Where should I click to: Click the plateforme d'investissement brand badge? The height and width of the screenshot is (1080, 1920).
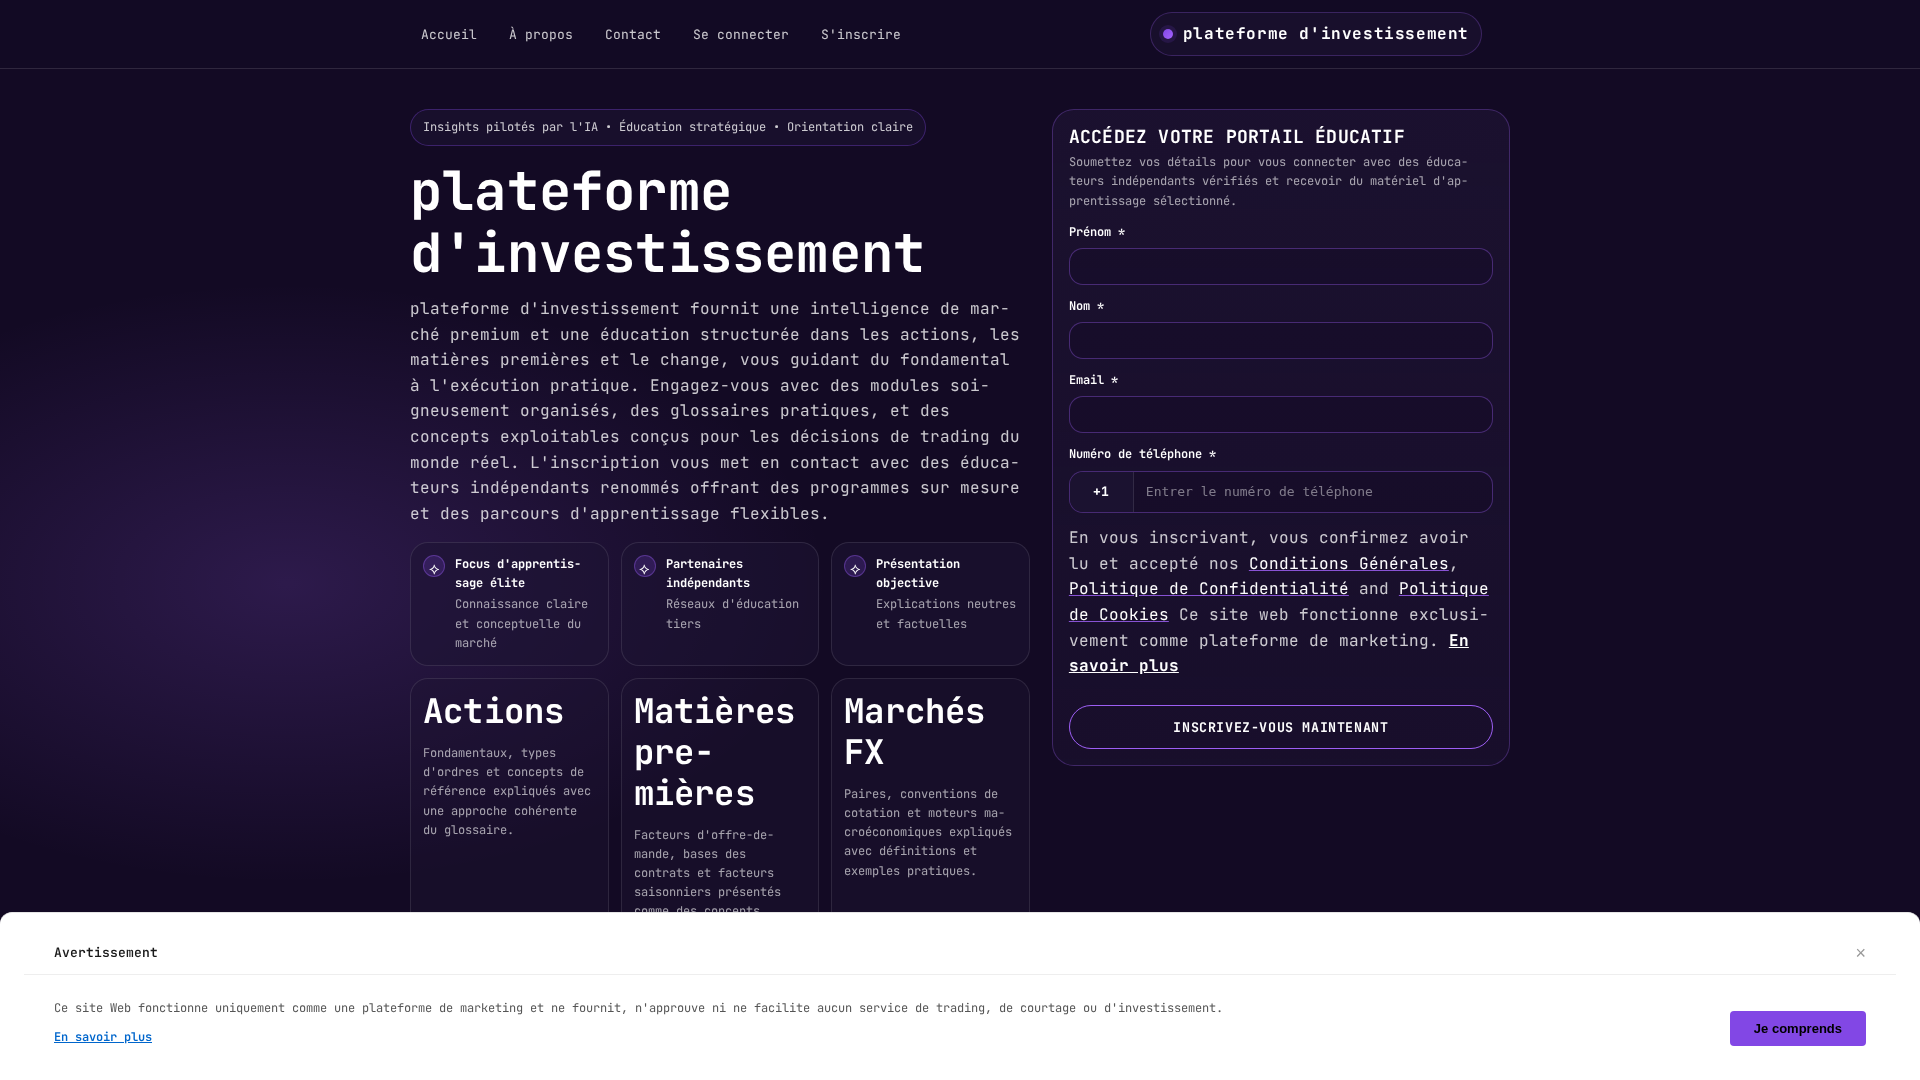tap(1315, 34)
